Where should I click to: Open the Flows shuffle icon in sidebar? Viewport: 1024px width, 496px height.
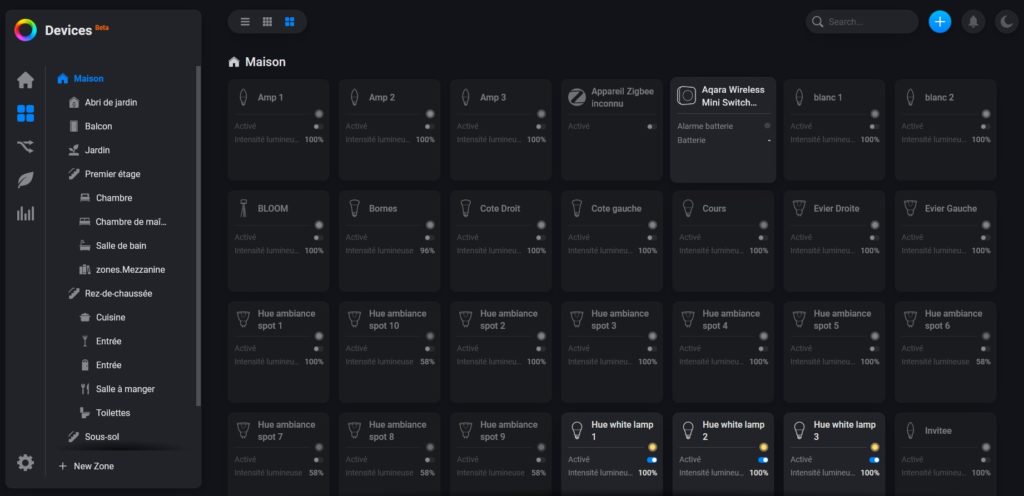pyautogui.click(x=25, y=147)
